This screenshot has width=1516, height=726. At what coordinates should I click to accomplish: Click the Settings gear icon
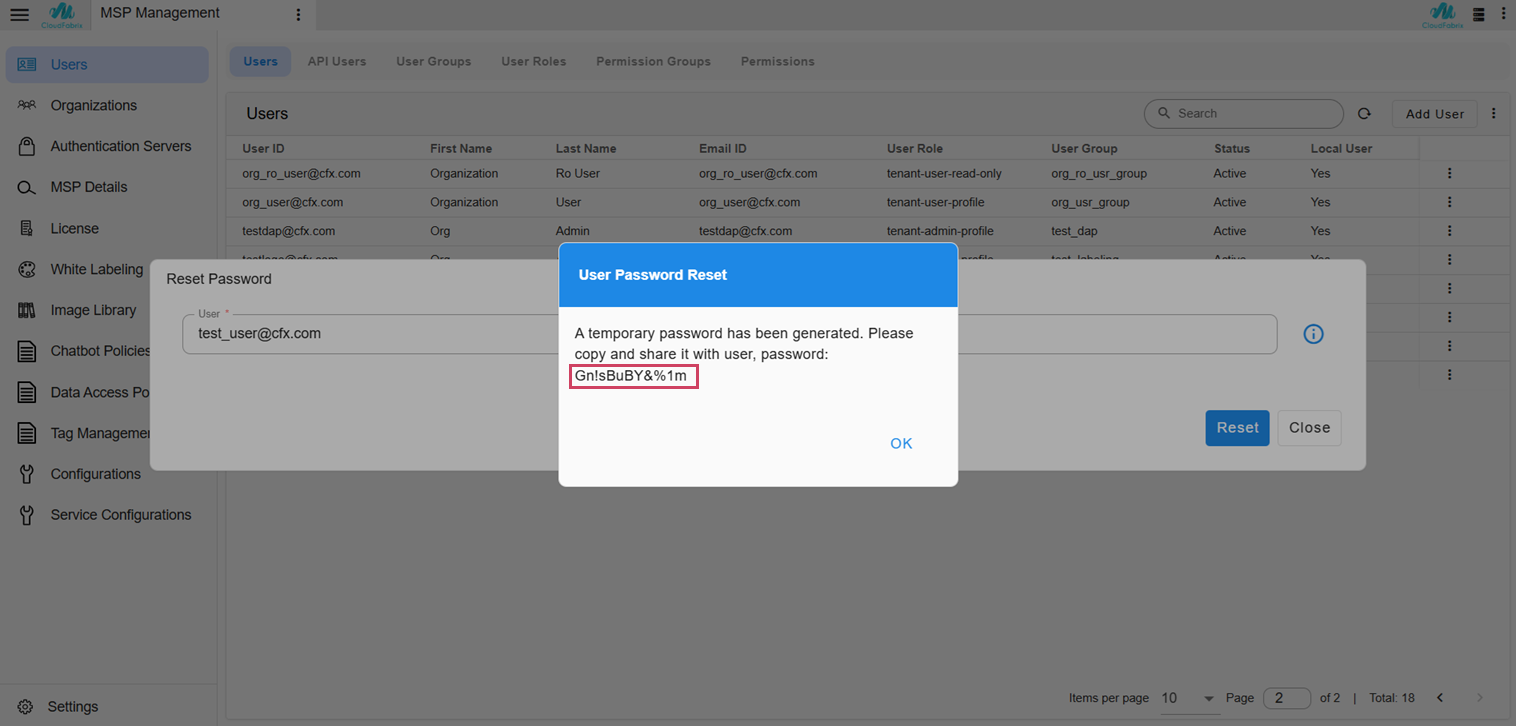pos(25,706)
